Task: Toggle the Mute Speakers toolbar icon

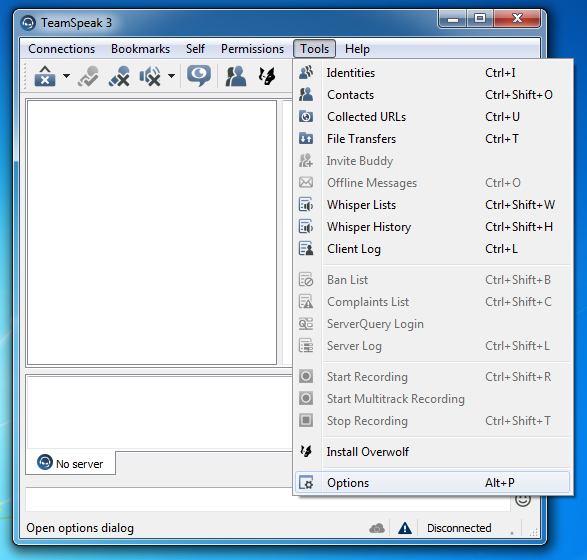Action: 150,76
